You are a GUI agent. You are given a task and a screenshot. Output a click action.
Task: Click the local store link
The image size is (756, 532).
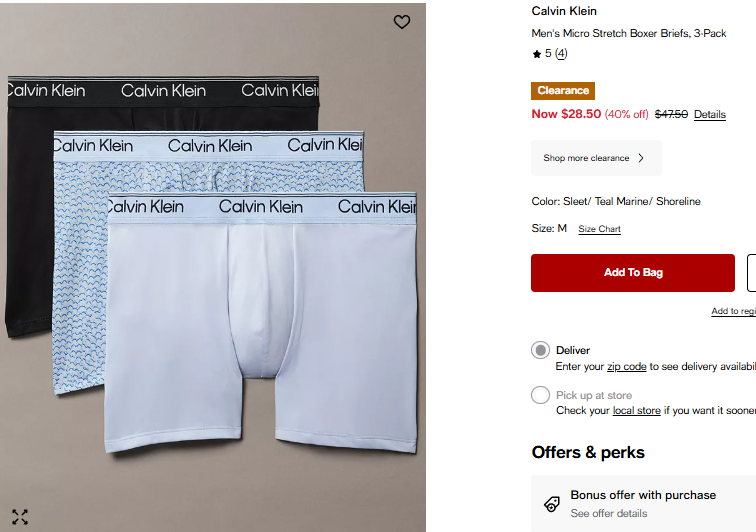coord(636,410)
